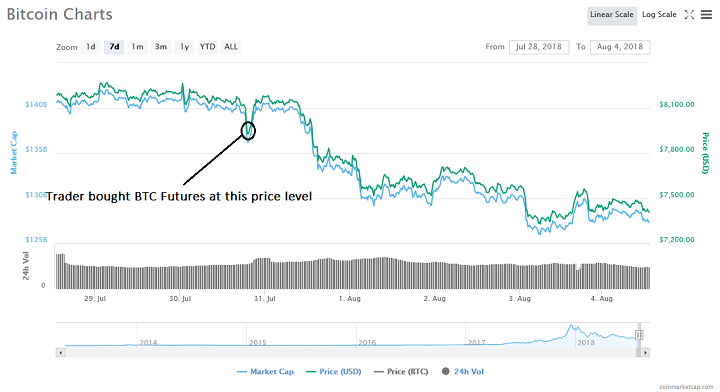This screenshot has width=720, height=392.
Task: Select the 7d zoom range
Action: tap(114, 47)
